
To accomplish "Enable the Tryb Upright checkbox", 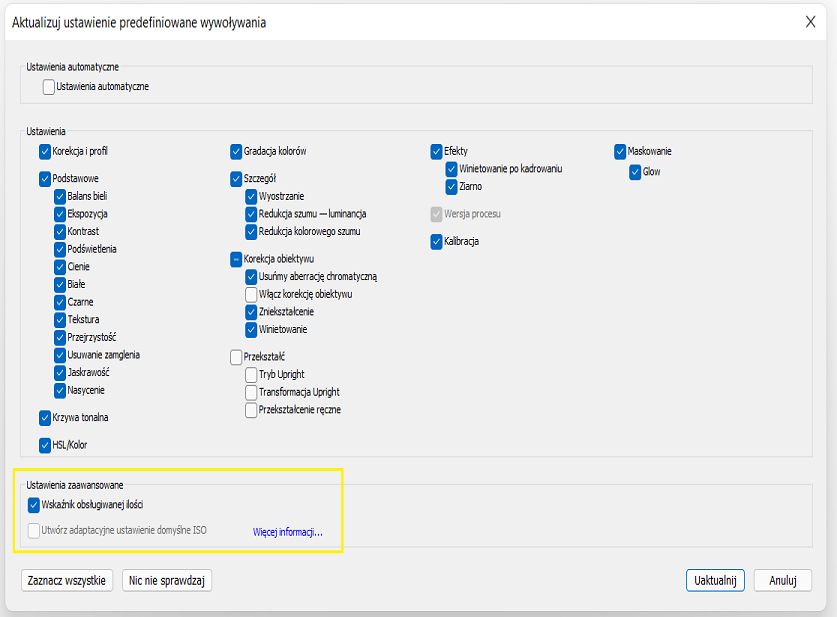I will pyautogui.click(x=251, y=374).
